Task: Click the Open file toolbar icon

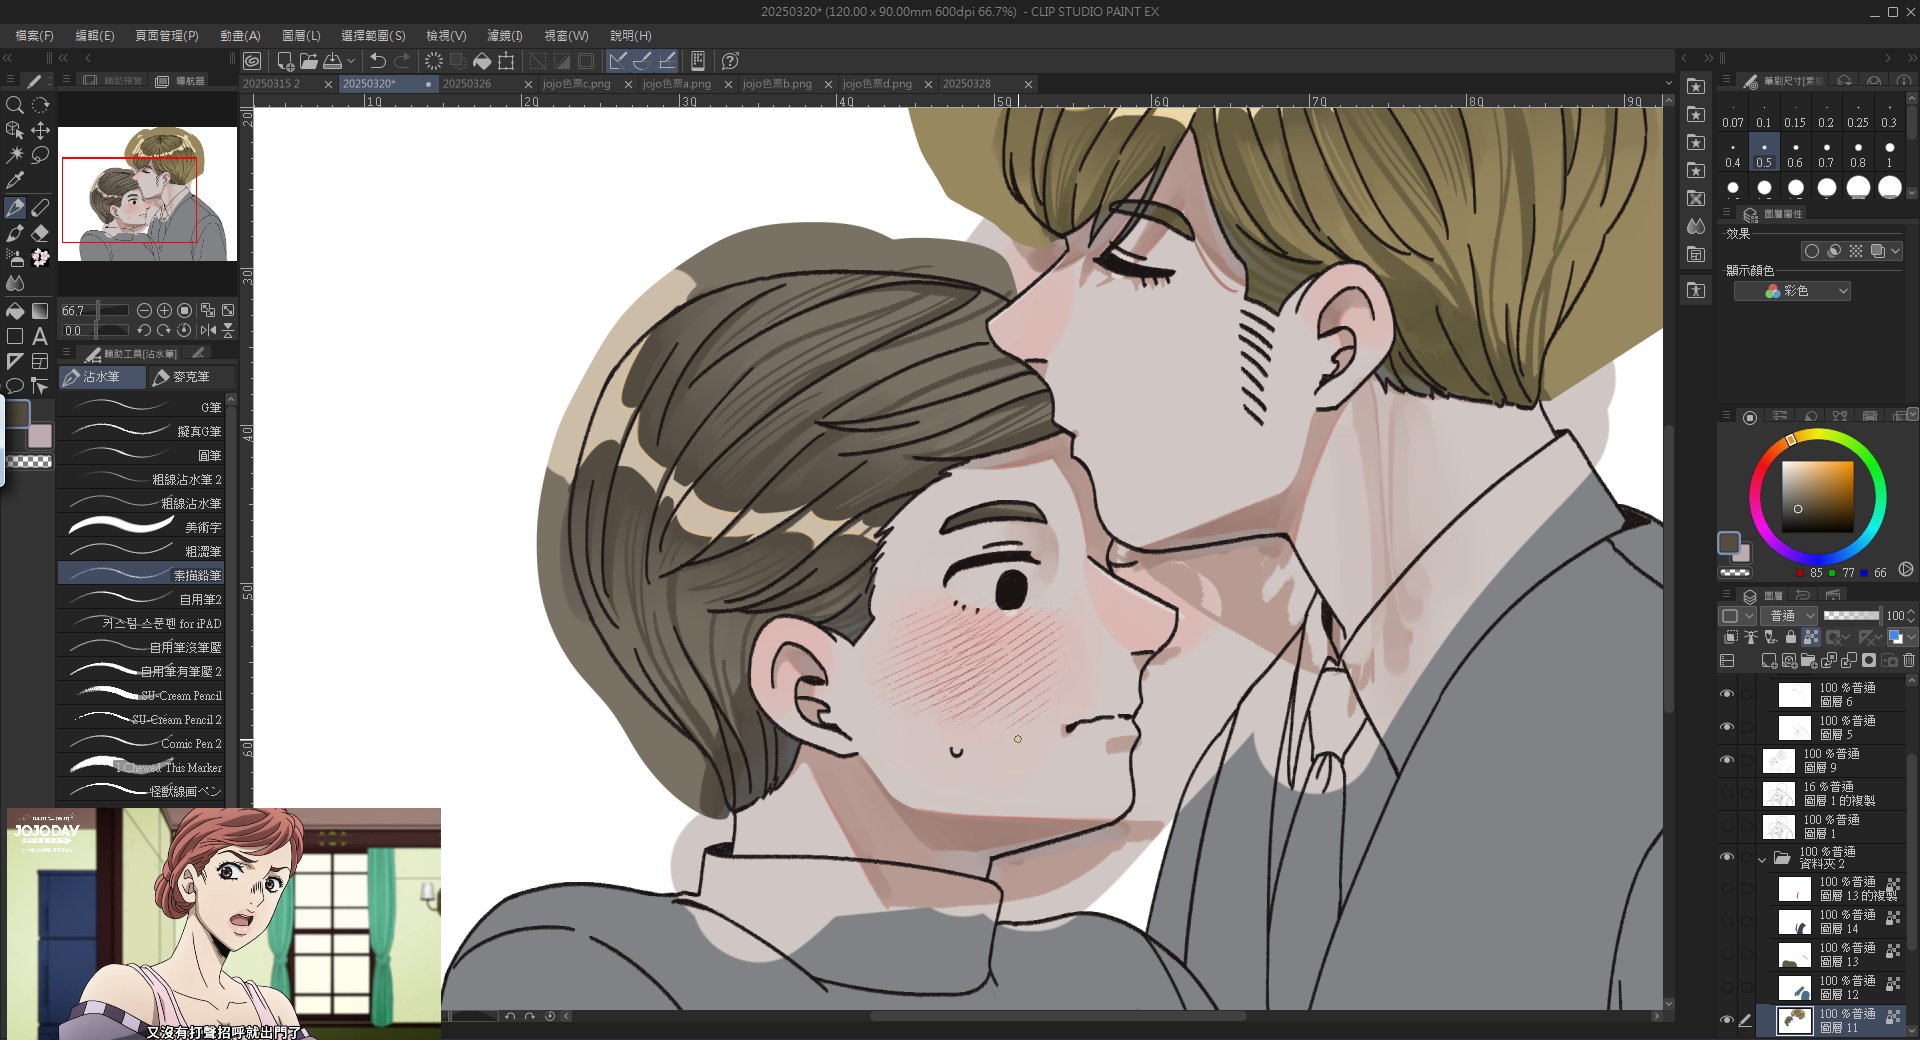Action: coord(308,61)
